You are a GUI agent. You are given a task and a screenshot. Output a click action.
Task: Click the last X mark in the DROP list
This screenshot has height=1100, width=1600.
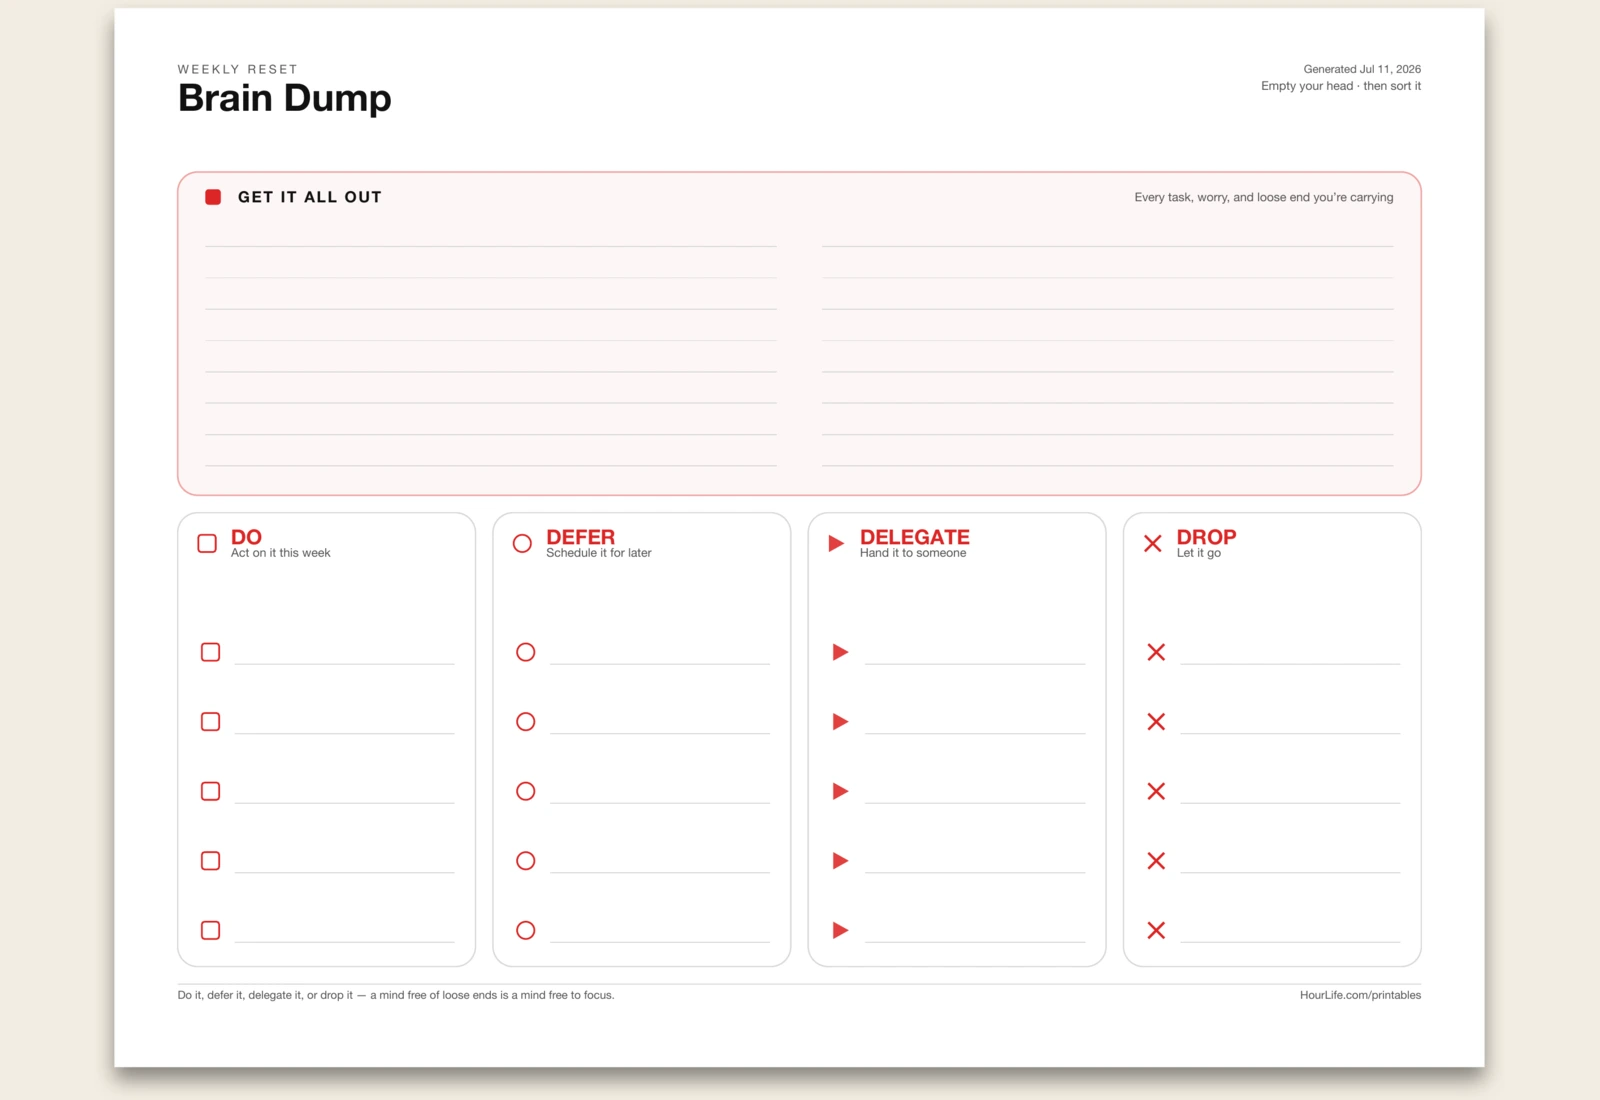coord(1156,930)
